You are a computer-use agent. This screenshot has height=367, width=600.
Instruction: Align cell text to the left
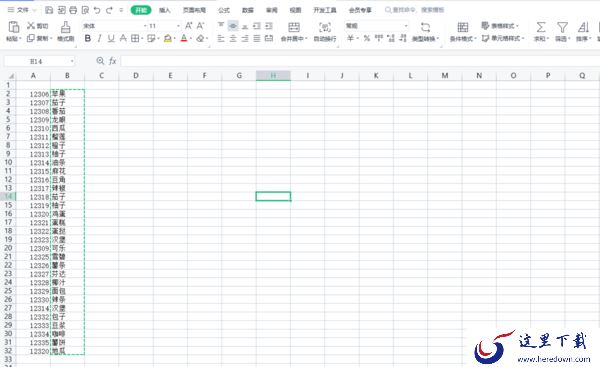point(221,38)
